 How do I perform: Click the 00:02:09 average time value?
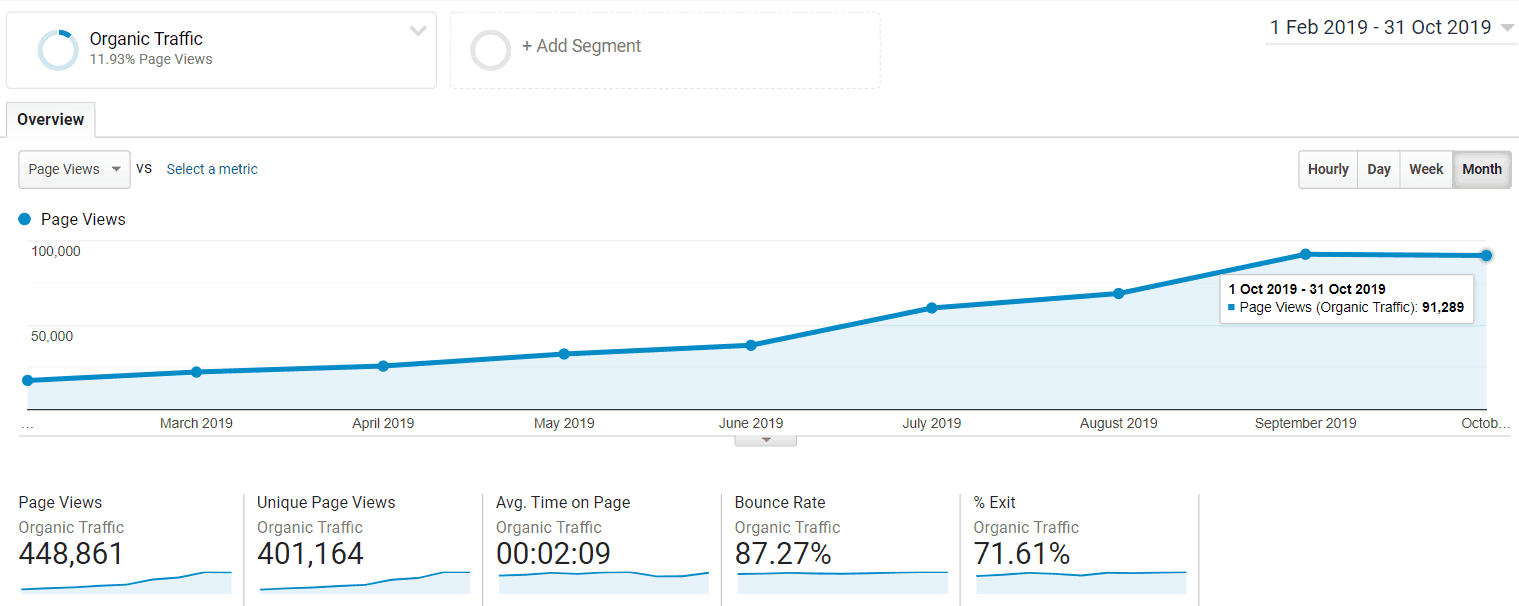[x=553, y=553]
